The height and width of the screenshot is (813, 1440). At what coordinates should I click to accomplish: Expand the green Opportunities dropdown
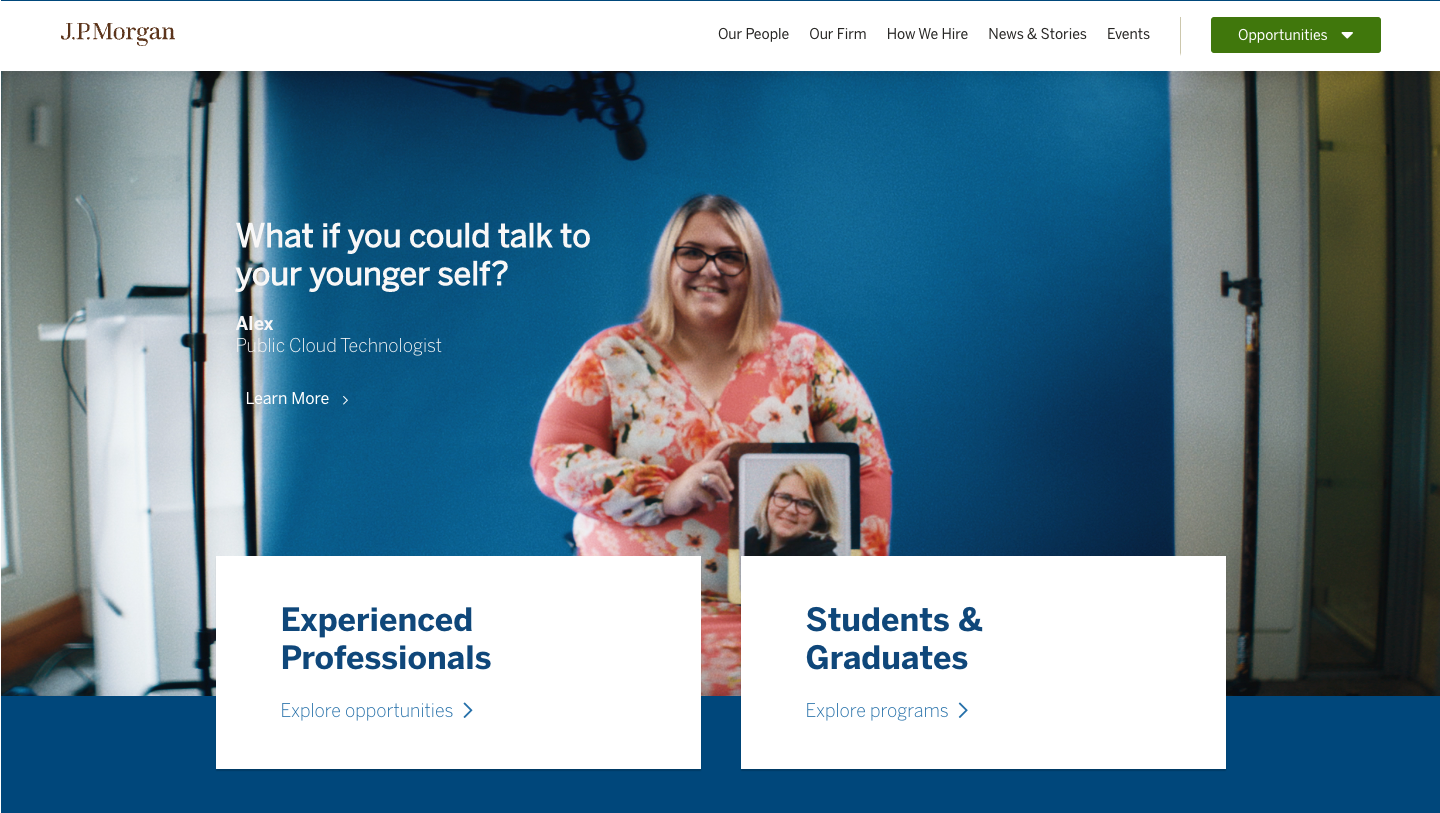tap(1295, 35)
